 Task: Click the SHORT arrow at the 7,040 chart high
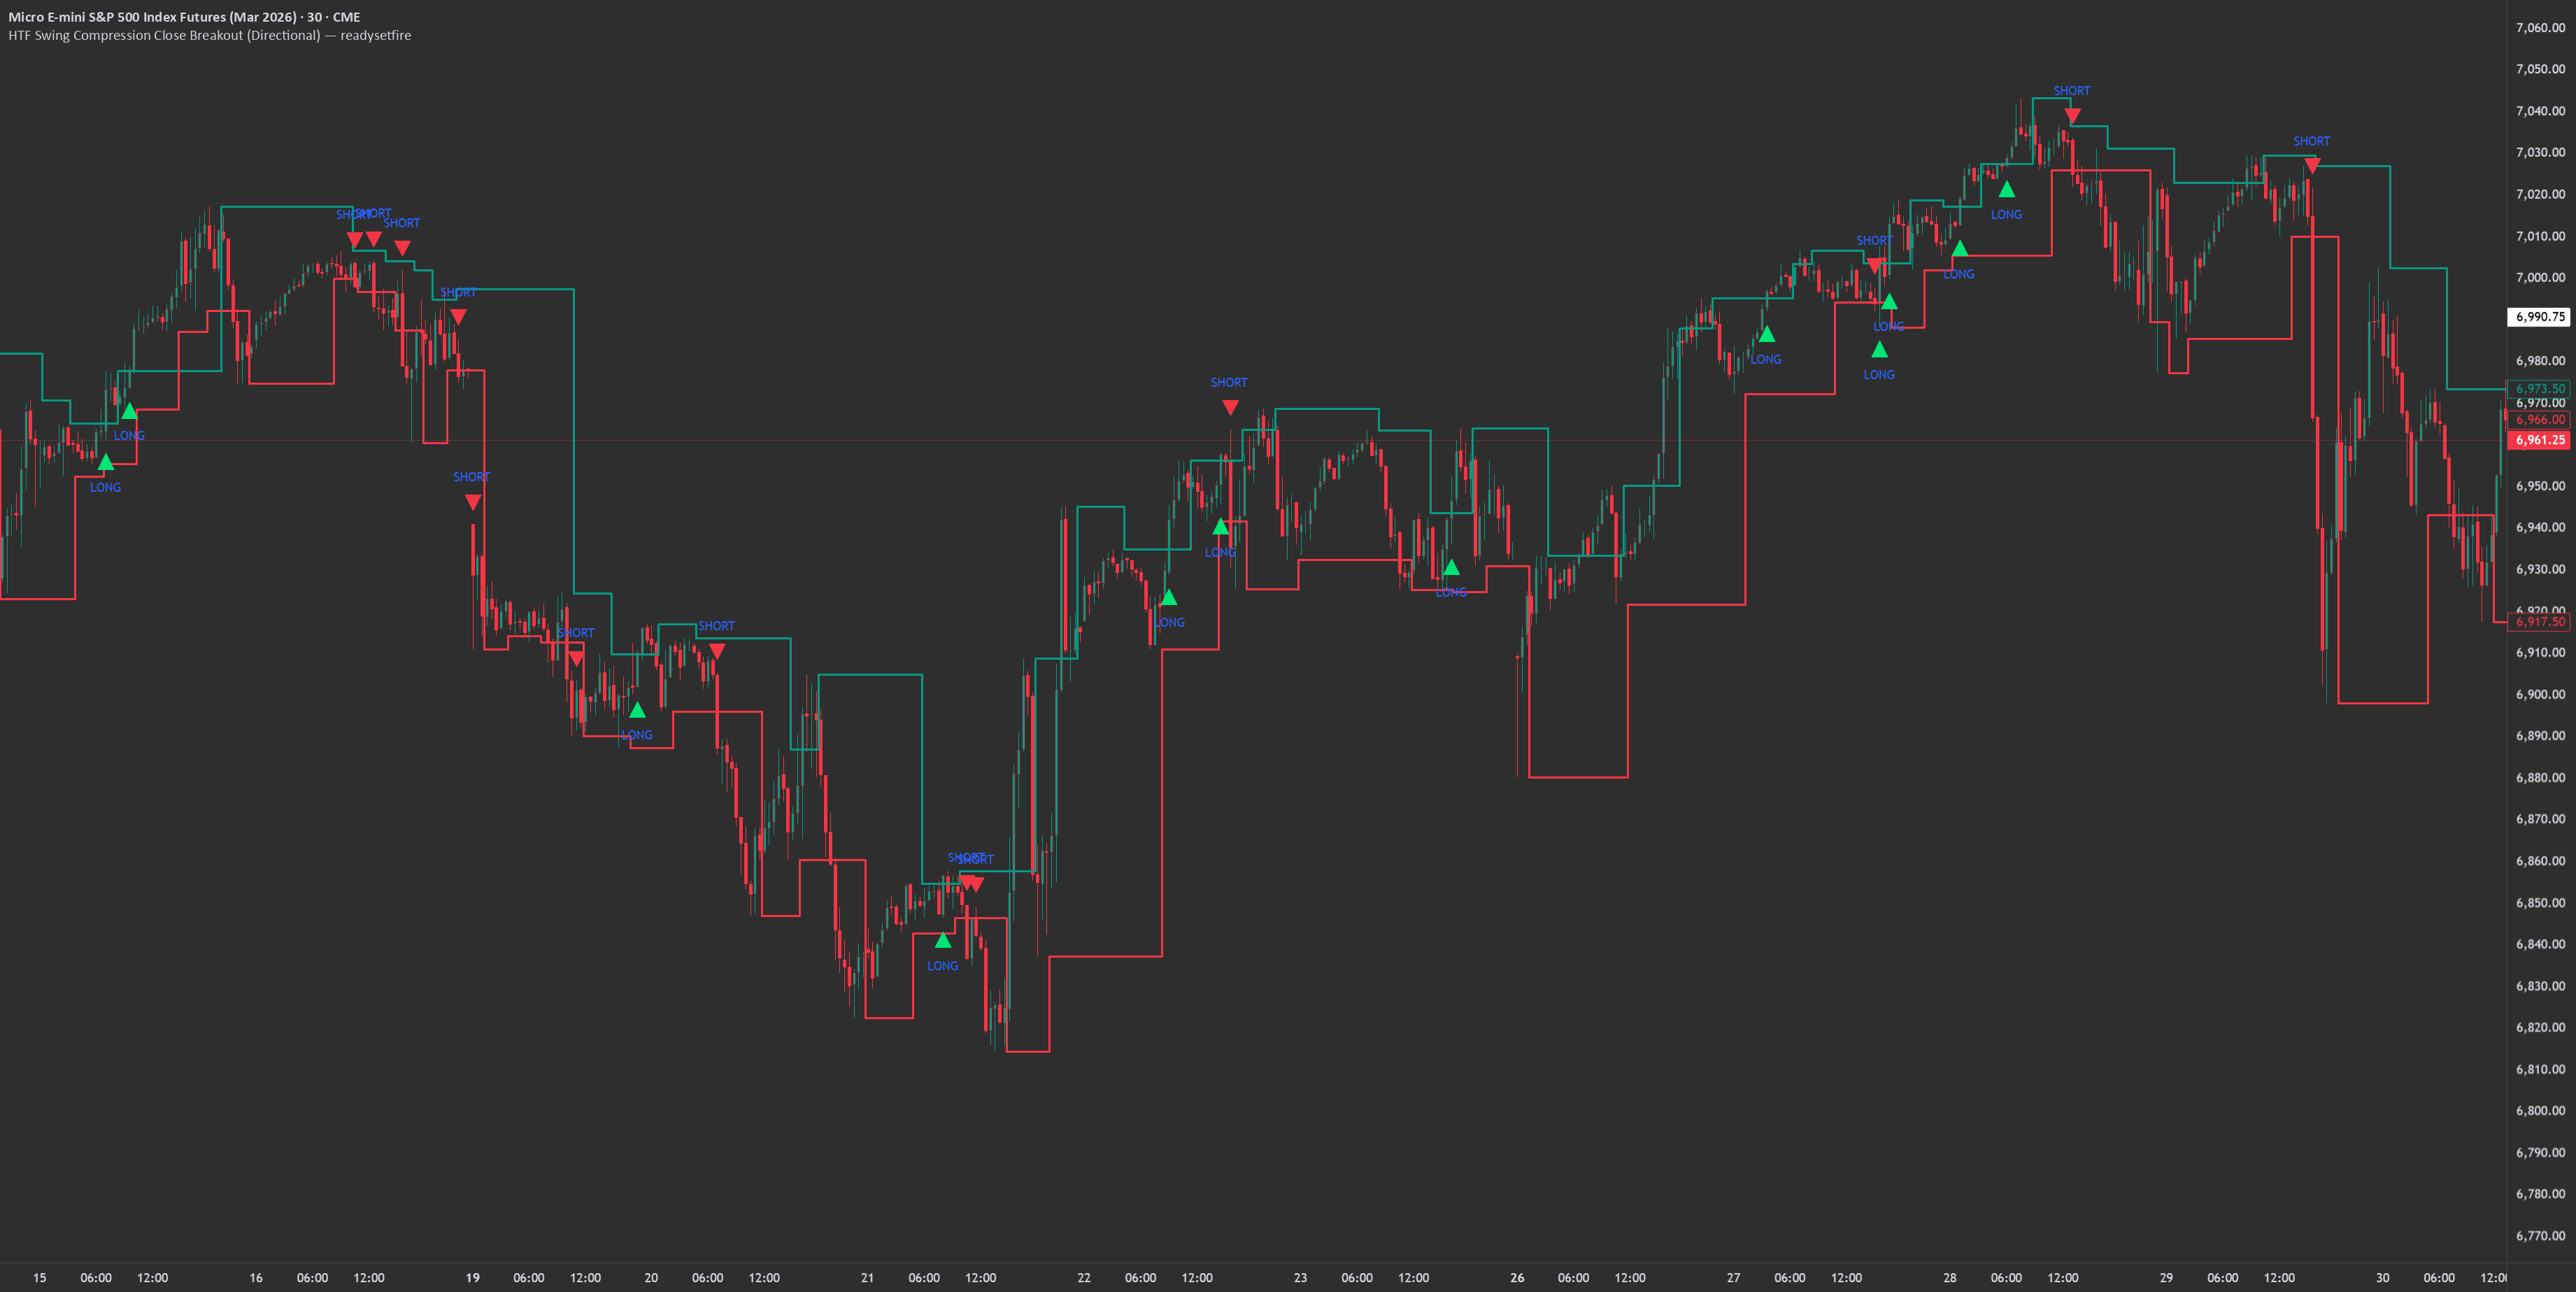2072,116
